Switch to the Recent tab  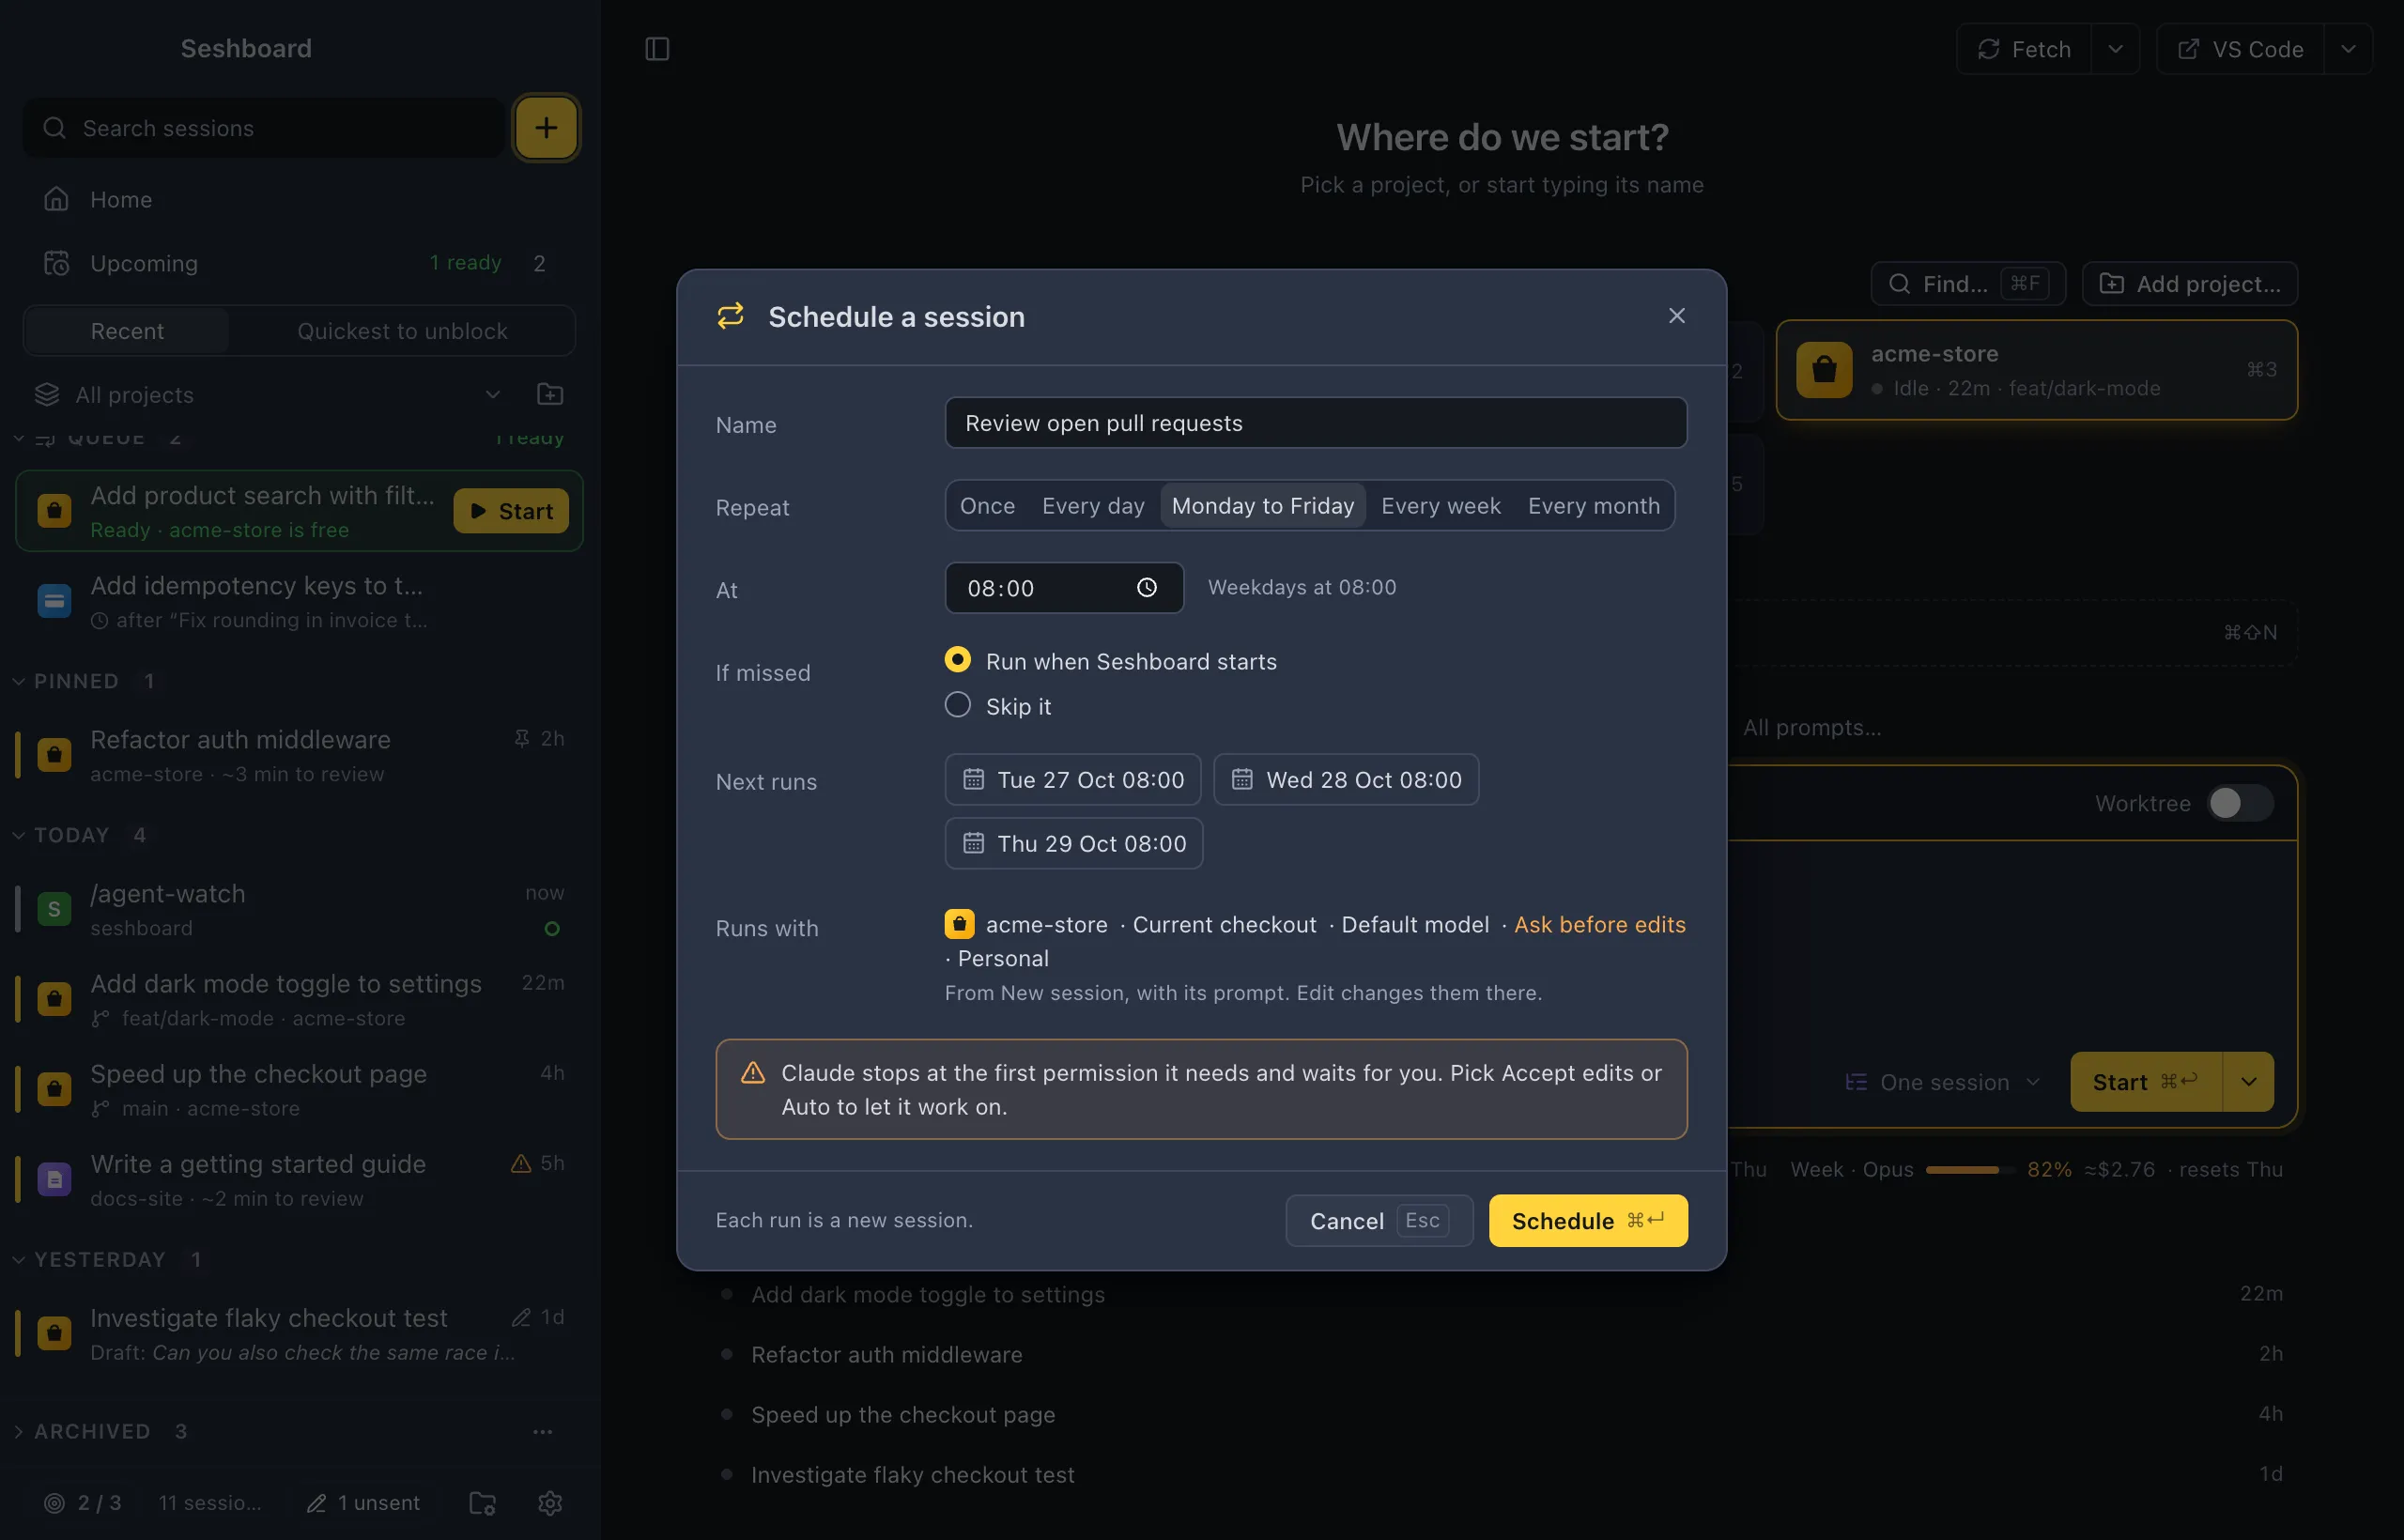127,331
